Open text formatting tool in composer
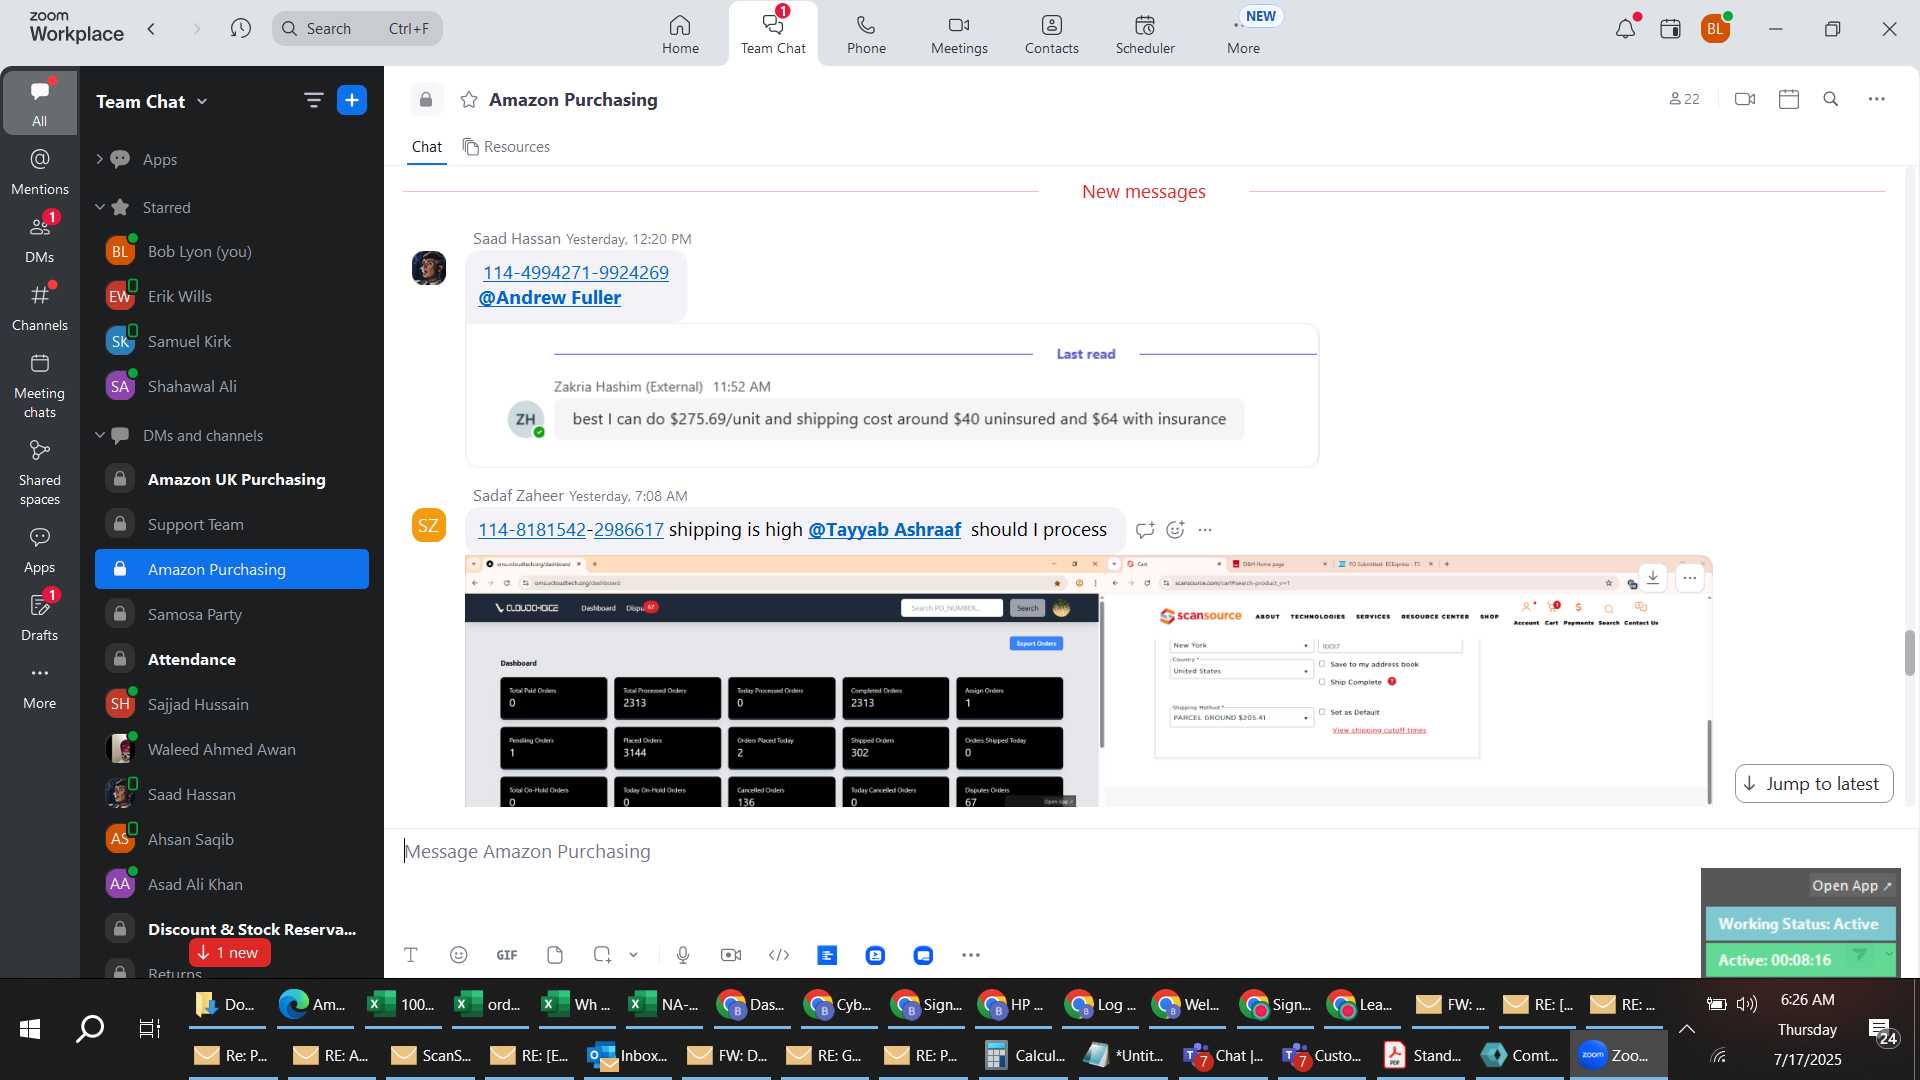 pyautogui.click(x=411, y=955)
